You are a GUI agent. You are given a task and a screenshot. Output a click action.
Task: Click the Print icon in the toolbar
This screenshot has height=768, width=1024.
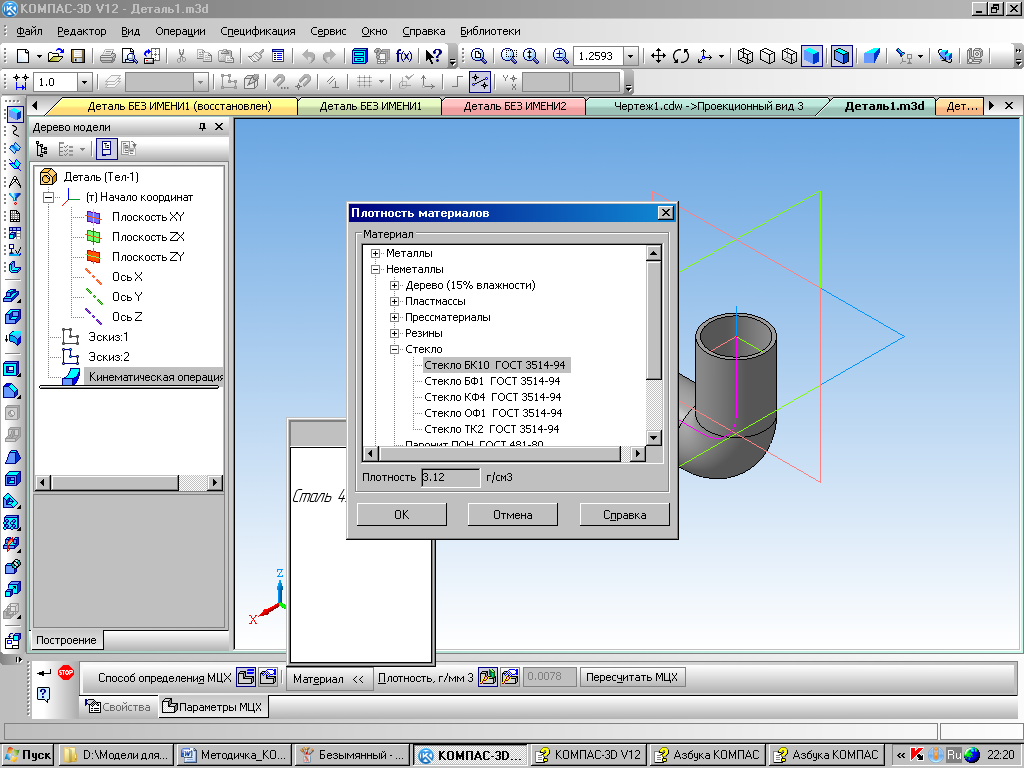(108, 56)
